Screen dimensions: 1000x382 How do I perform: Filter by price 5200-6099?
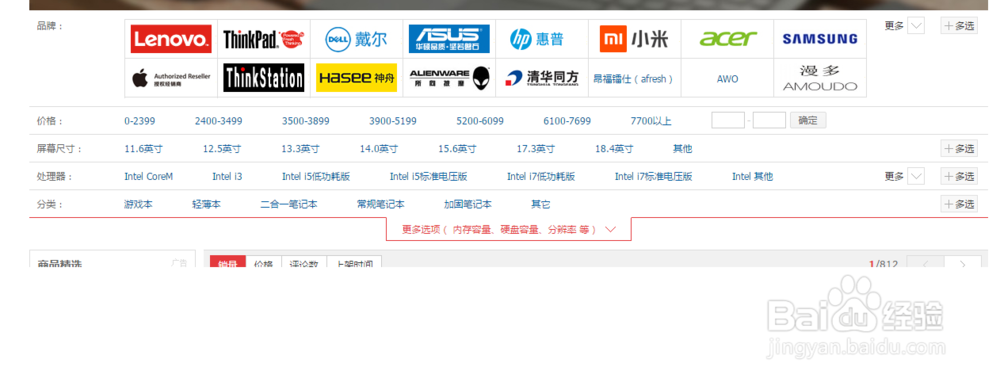click(480, 121)
